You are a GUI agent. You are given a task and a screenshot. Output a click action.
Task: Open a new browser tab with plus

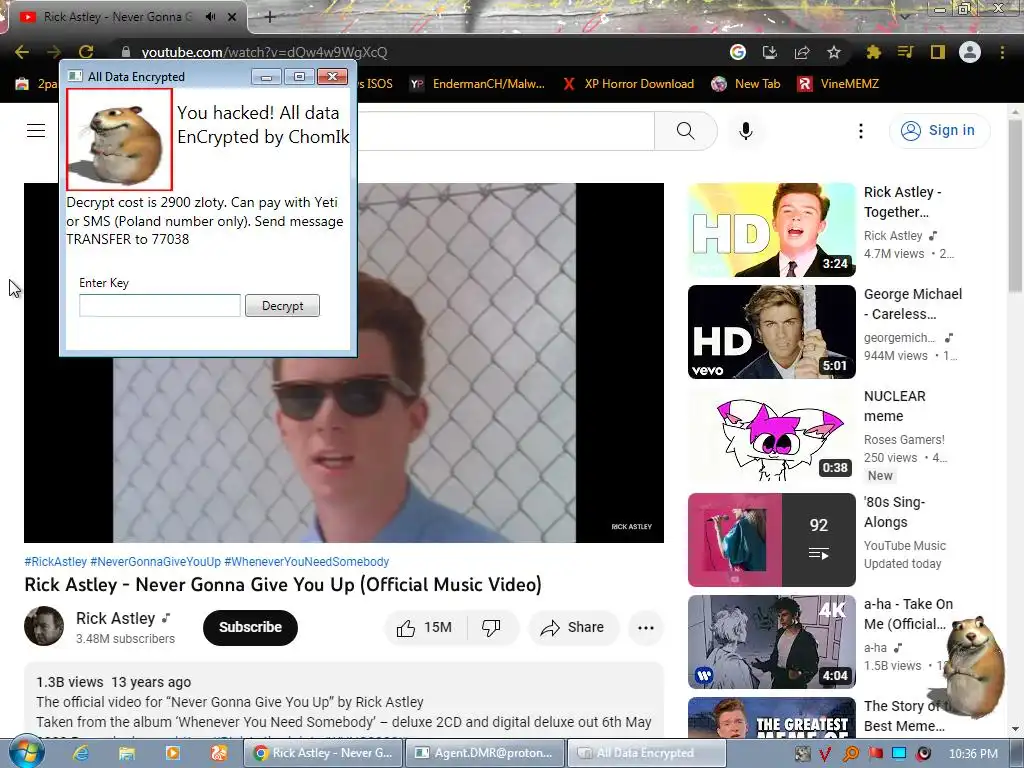tap(270, 17)
